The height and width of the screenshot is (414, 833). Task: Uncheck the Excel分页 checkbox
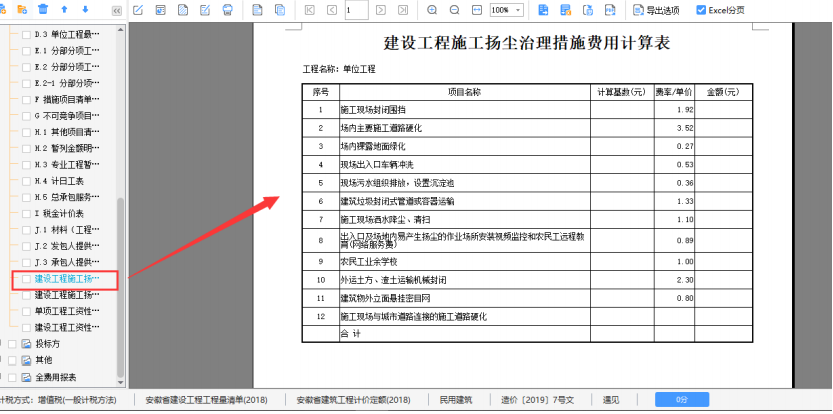pos(701,10)
